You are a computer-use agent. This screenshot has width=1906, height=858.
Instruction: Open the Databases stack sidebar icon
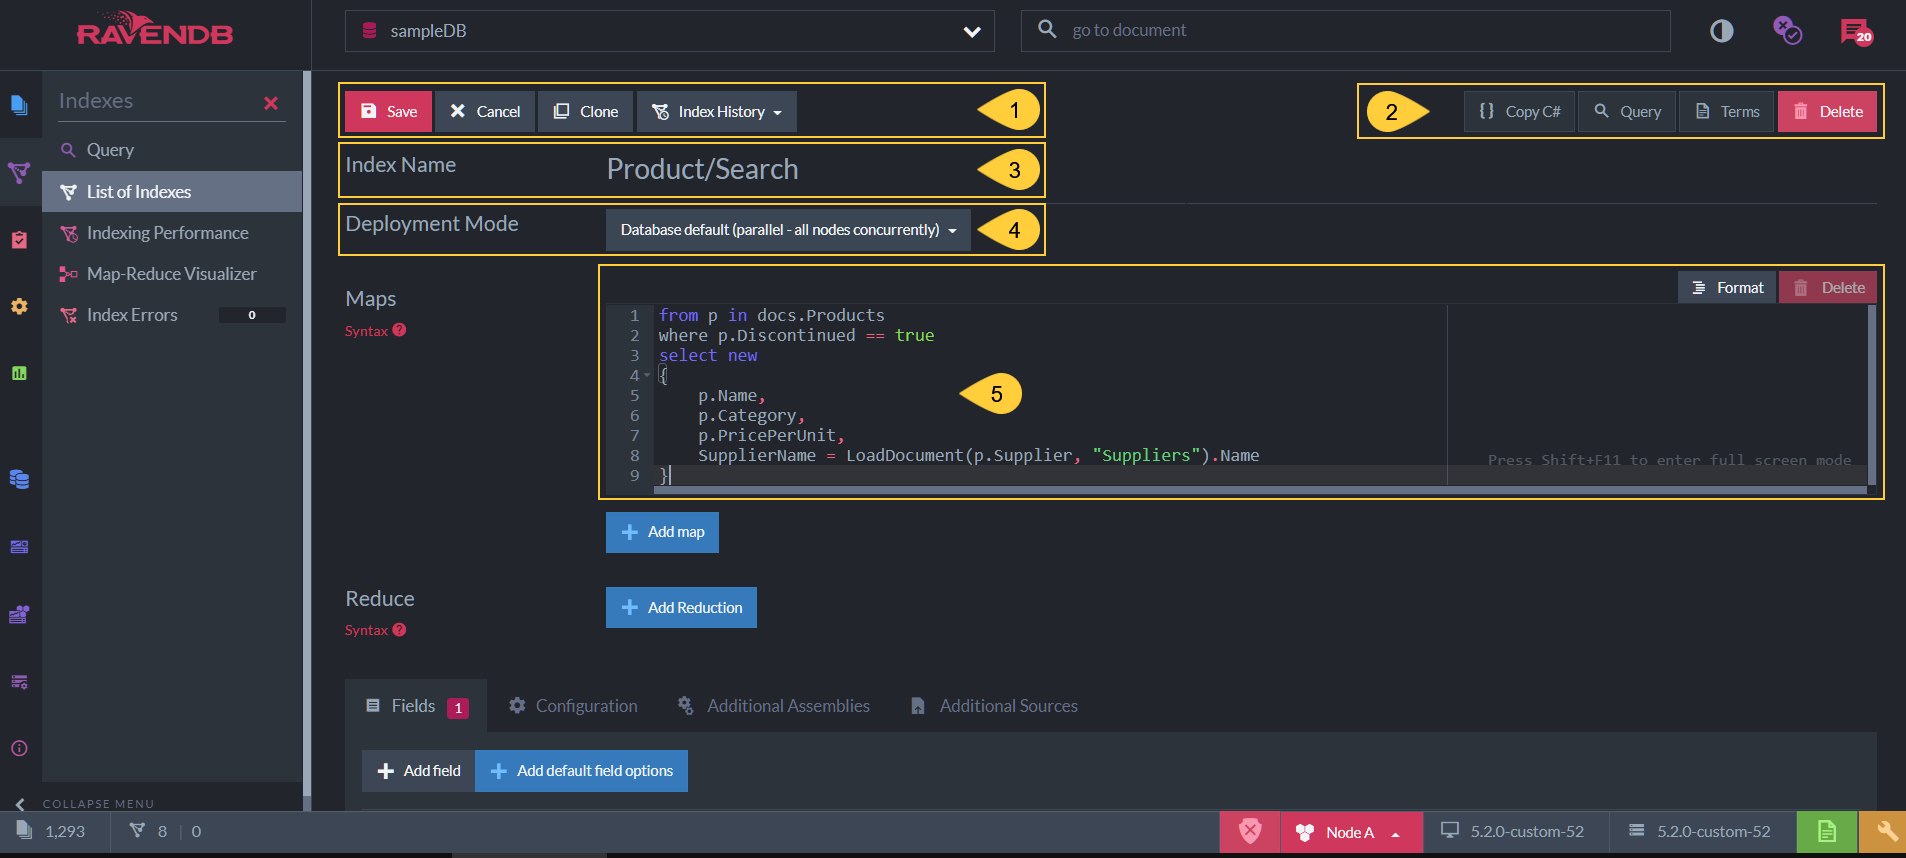tap(19, 479)
